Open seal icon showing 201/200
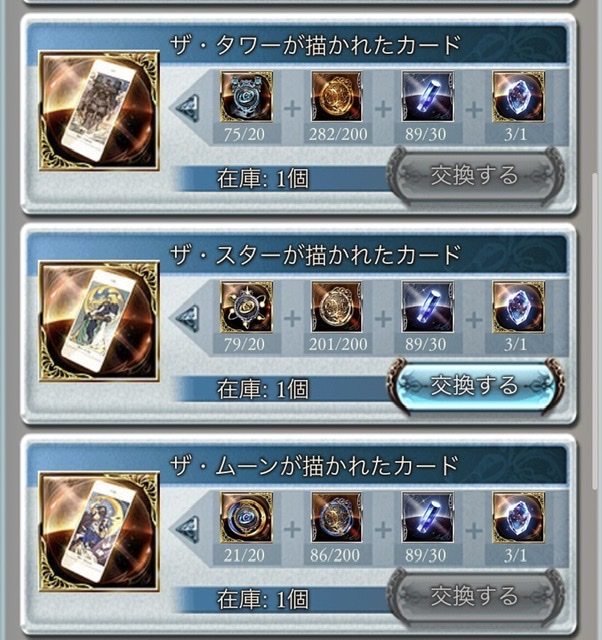Viewport: 602px width, 640px height. (337, 307)
